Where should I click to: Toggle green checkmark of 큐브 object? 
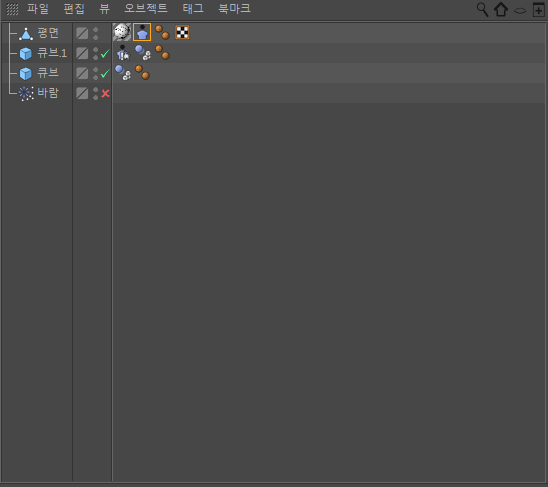point(105,73)
